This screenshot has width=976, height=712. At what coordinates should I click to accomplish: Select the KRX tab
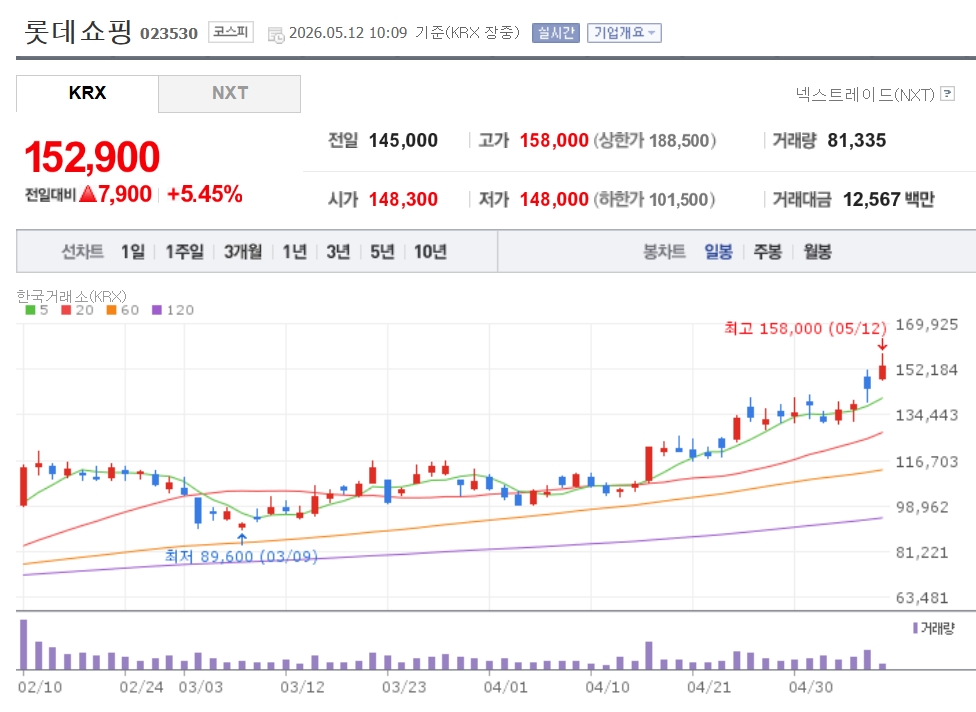pyautogui.click(x=87, y=93)
